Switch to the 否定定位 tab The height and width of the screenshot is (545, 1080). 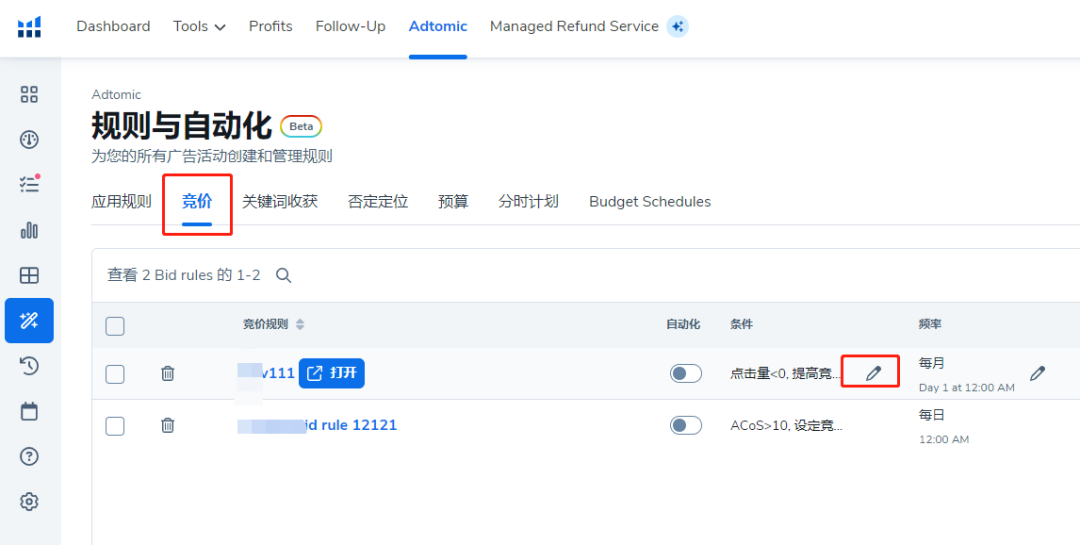[378, 202]
